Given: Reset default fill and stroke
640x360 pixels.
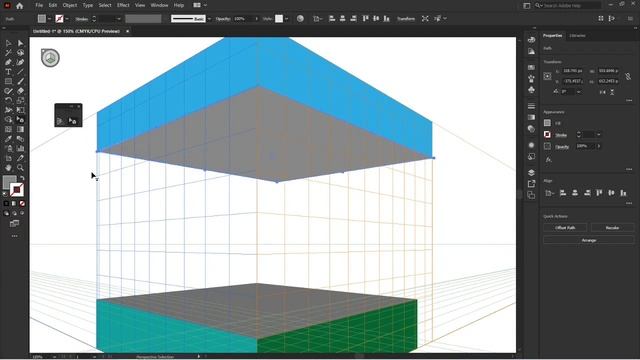Looking at the screenshot, I should point(5,194).
